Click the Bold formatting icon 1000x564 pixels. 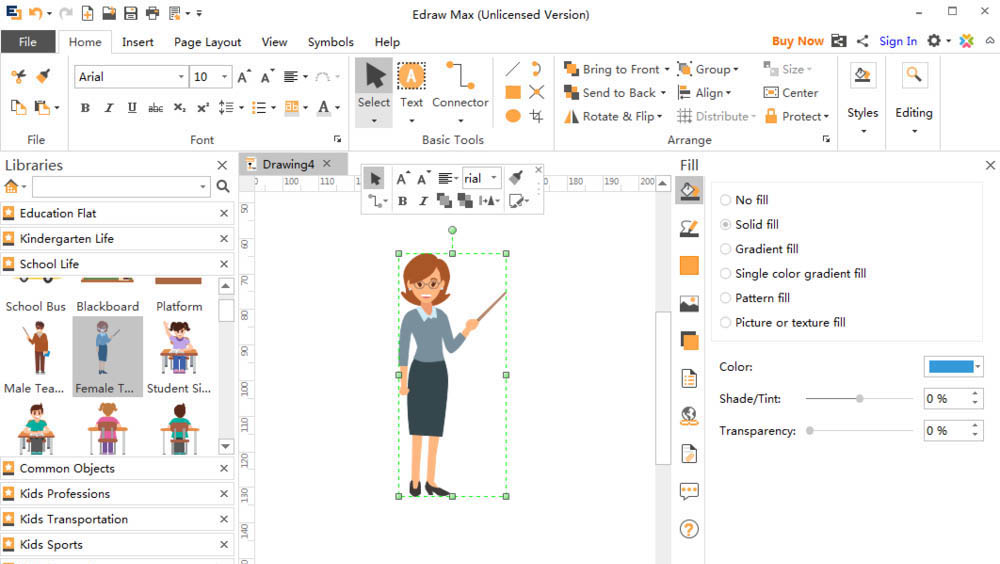tap(85, 108)
